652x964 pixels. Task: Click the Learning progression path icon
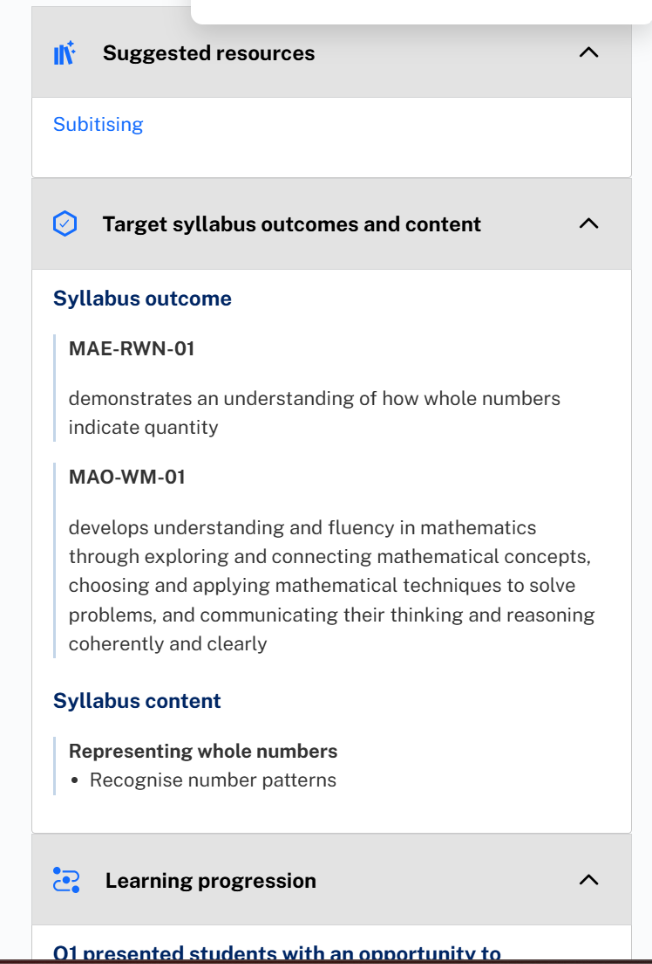tap(66, 880)
